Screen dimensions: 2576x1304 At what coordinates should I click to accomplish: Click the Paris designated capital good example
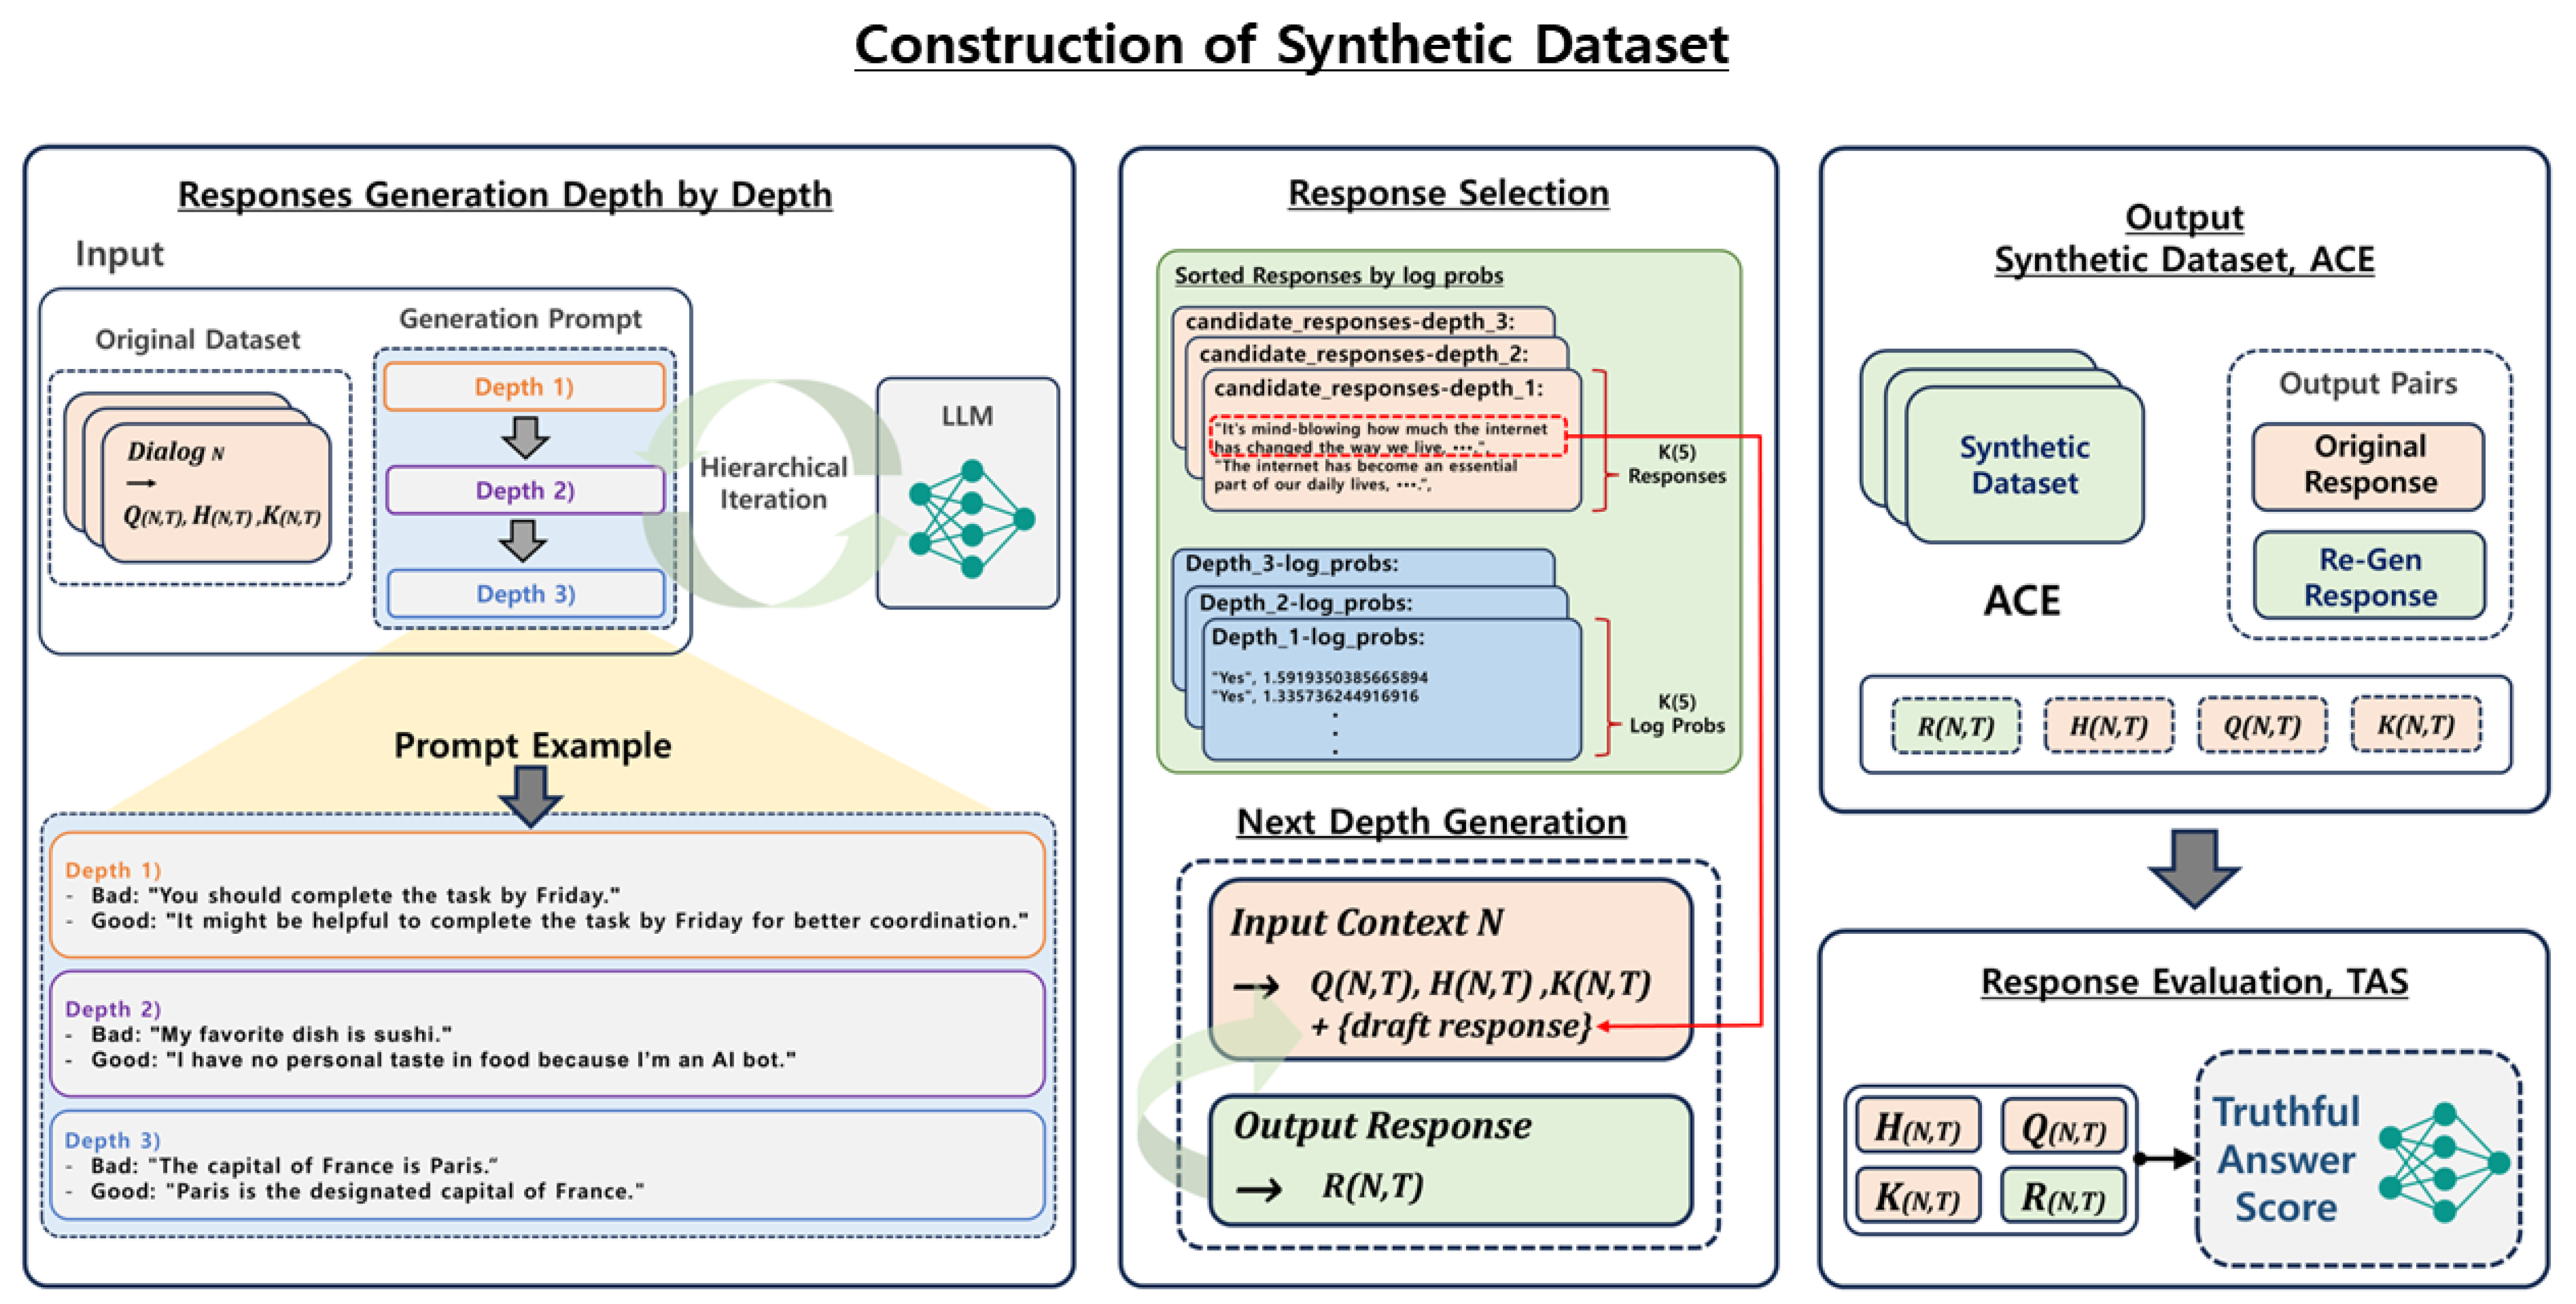coord(366,1191)
